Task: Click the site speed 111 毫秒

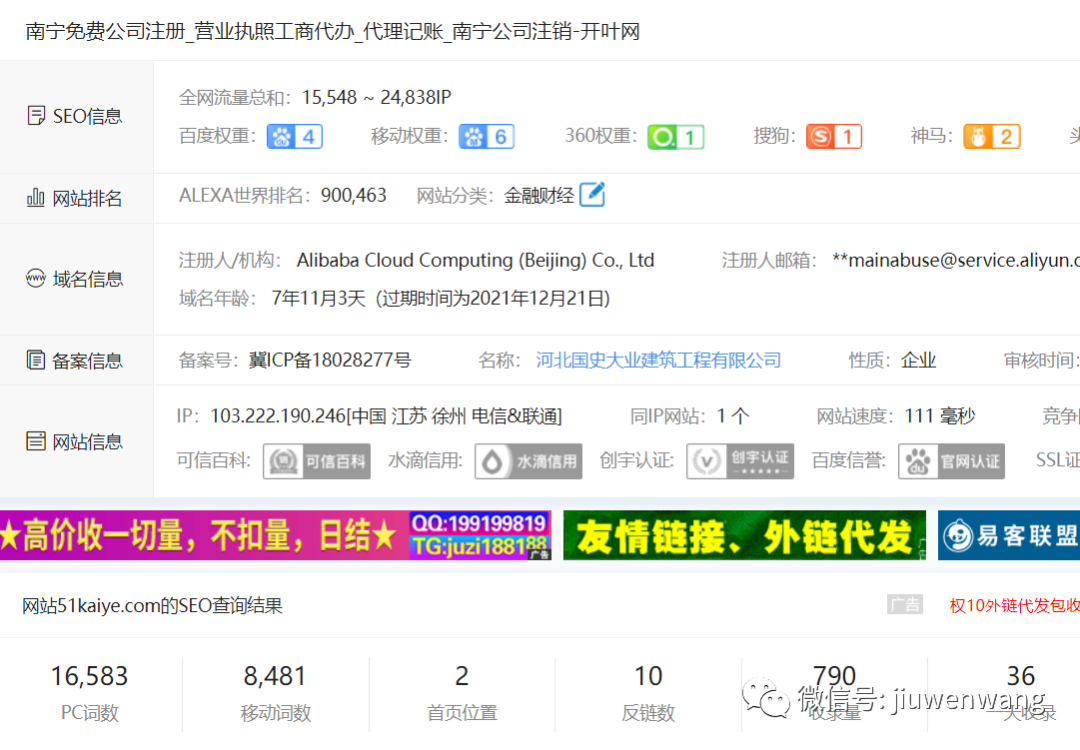Action: tap(939, 416)
